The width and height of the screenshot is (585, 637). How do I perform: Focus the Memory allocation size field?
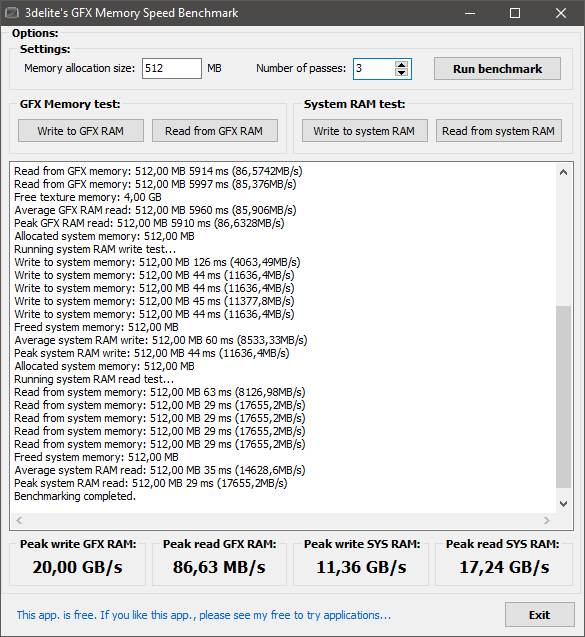pos(171,68)
